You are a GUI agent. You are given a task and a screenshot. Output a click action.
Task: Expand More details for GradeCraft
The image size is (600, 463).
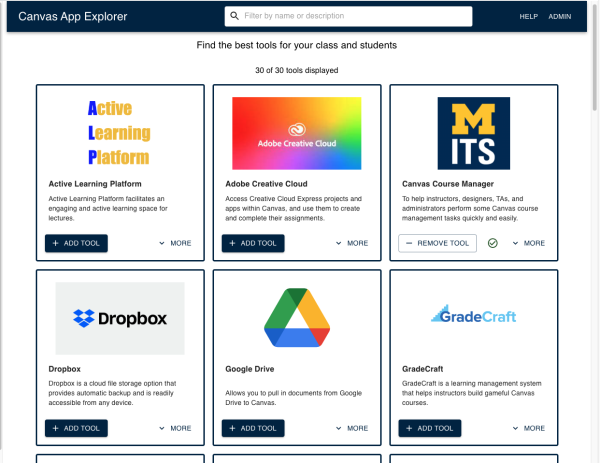click(529, 428)
